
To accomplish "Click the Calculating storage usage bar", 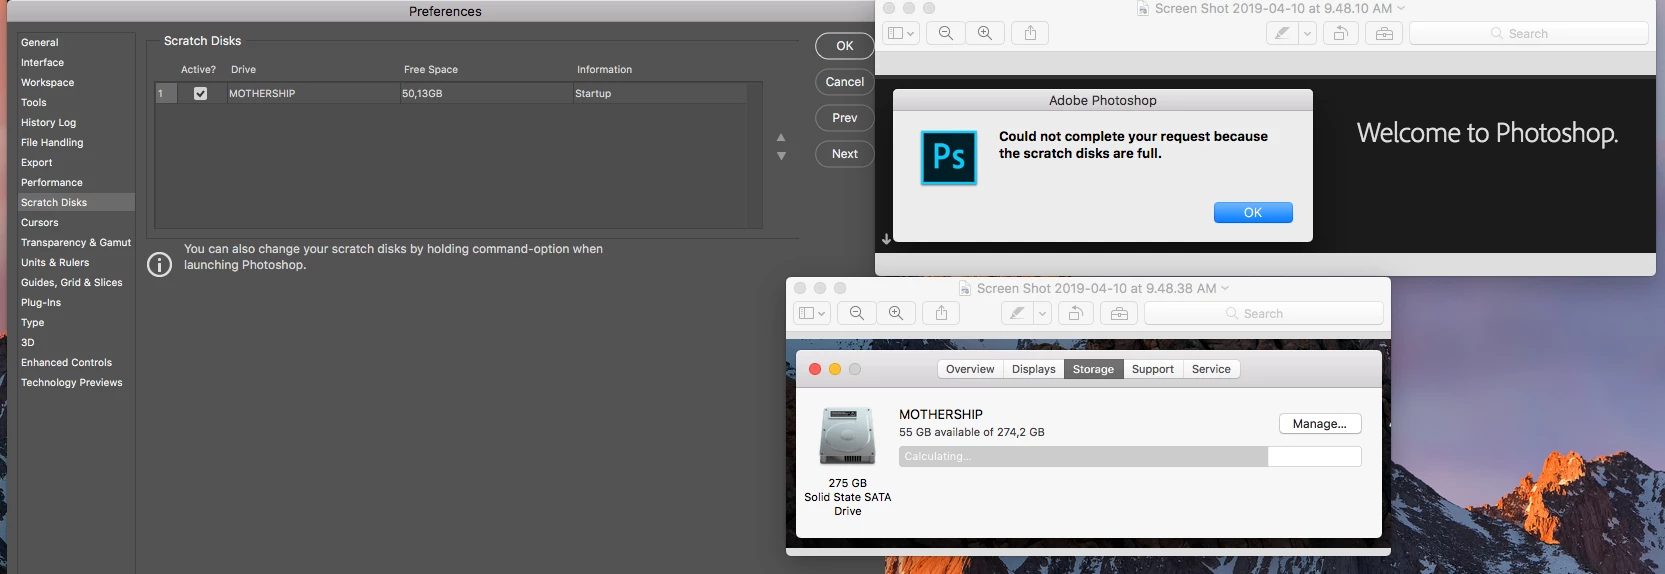I will tap(1130, 456).
